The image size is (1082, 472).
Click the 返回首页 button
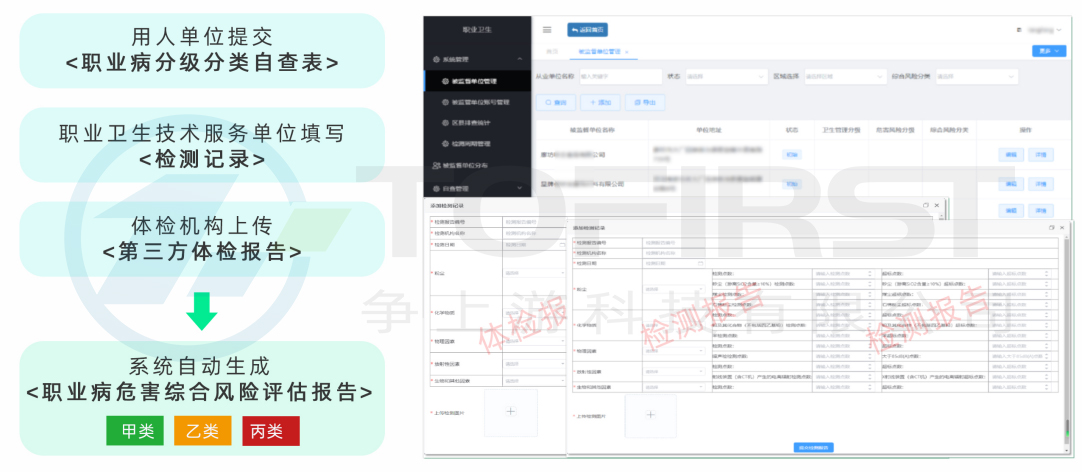pyautogui.click(x=587, y=30)
